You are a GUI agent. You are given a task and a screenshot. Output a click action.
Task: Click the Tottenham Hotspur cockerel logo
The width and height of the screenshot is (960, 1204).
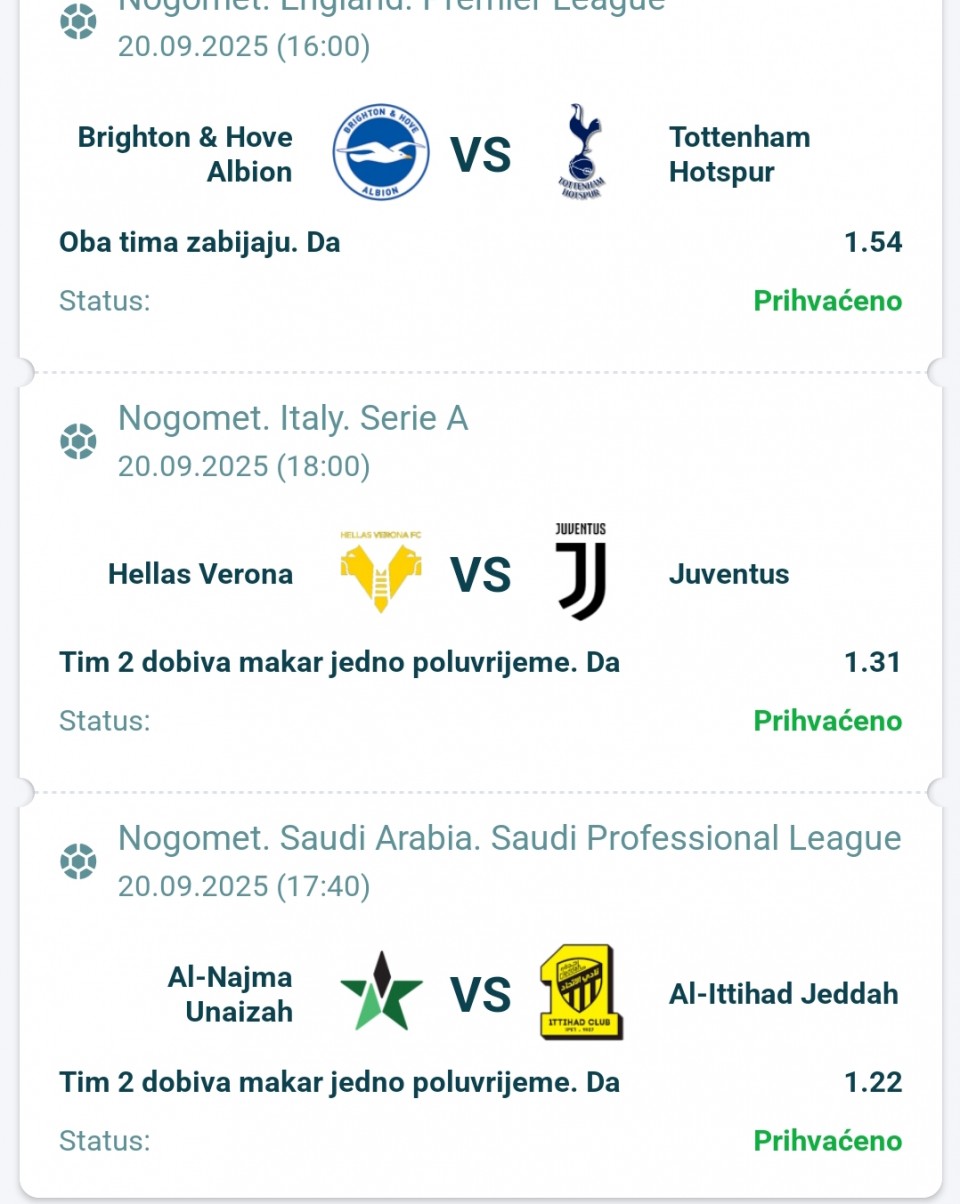(580, 152)
